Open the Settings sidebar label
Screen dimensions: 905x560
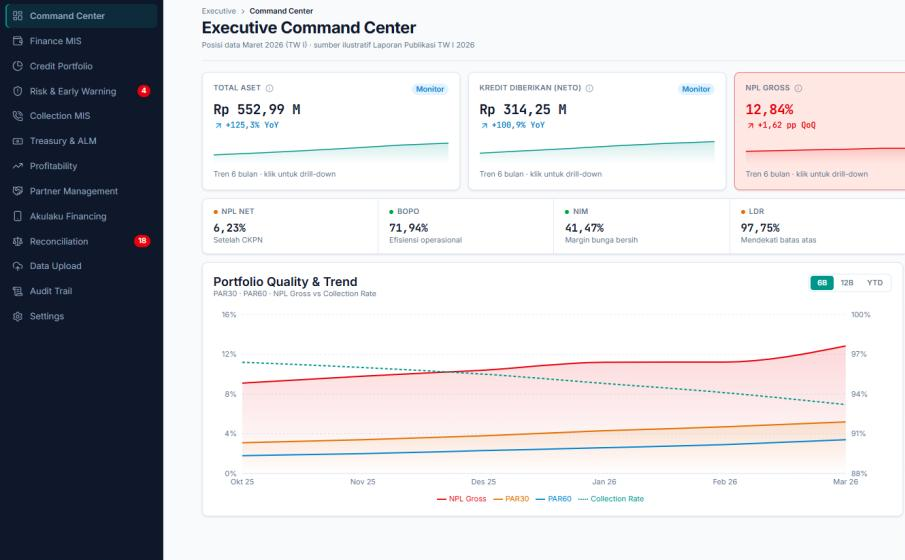[47, 316]
